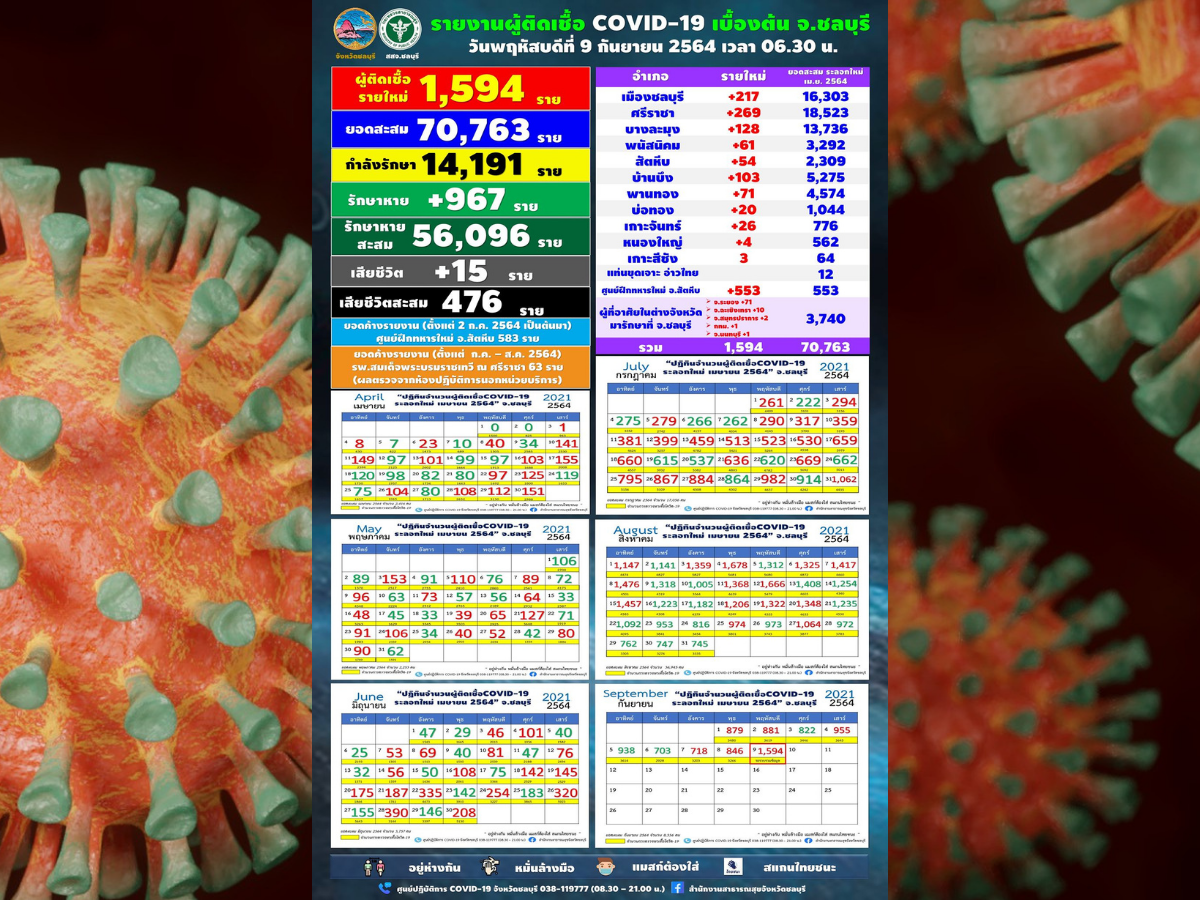The image size is (1200, 900).
Task: Click the อำเภอ column header
Action: (x=650, y=76)
